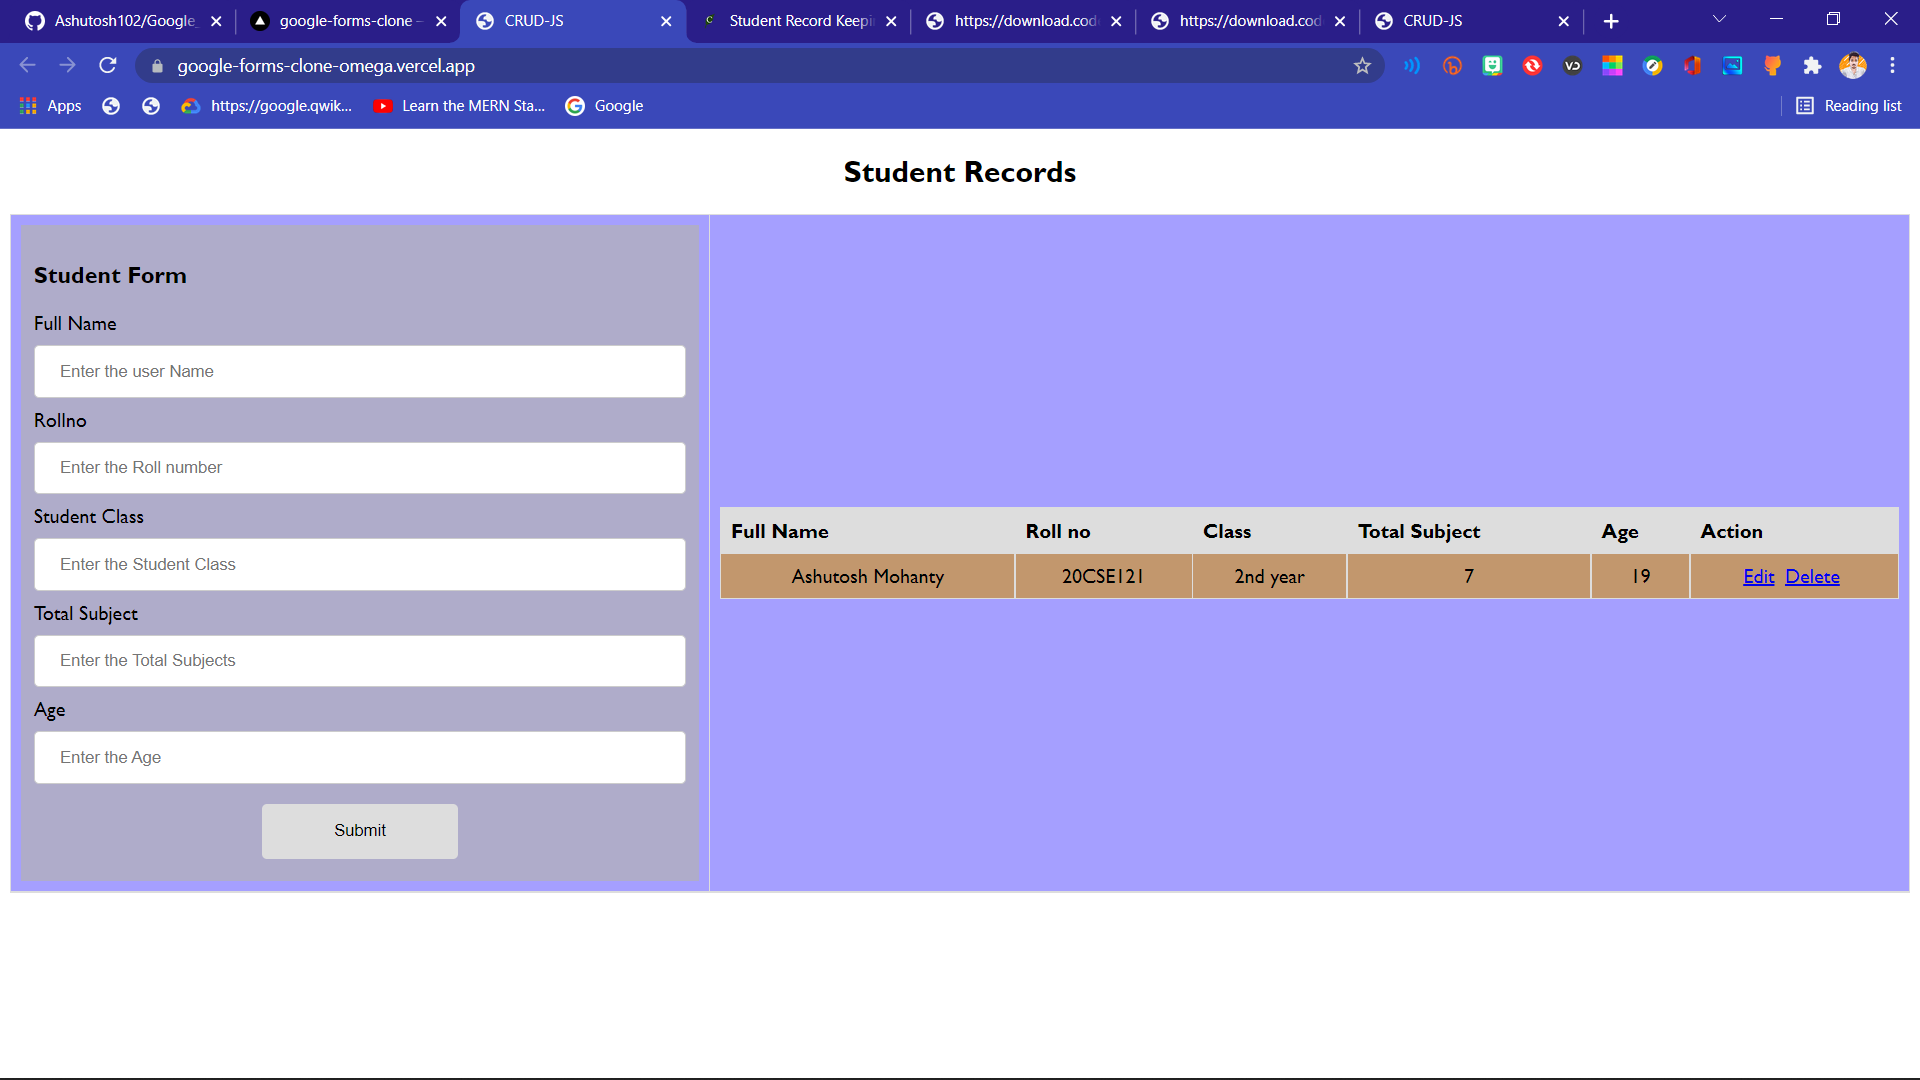The height and width of the screenshot is (1080, 1920).
Task: Open the Apps grid shortcut
Action: 50,106
